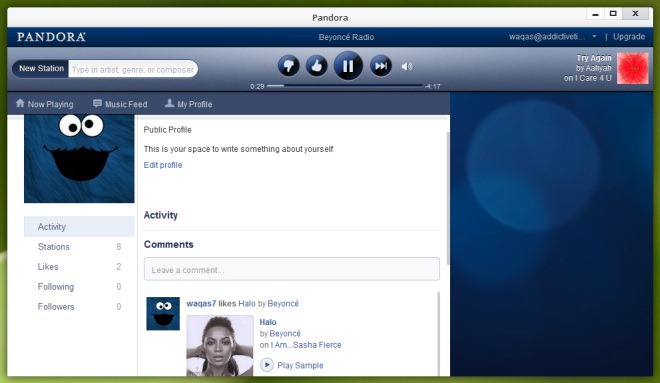Open the Now Playing tab

(x=45, y=104)
